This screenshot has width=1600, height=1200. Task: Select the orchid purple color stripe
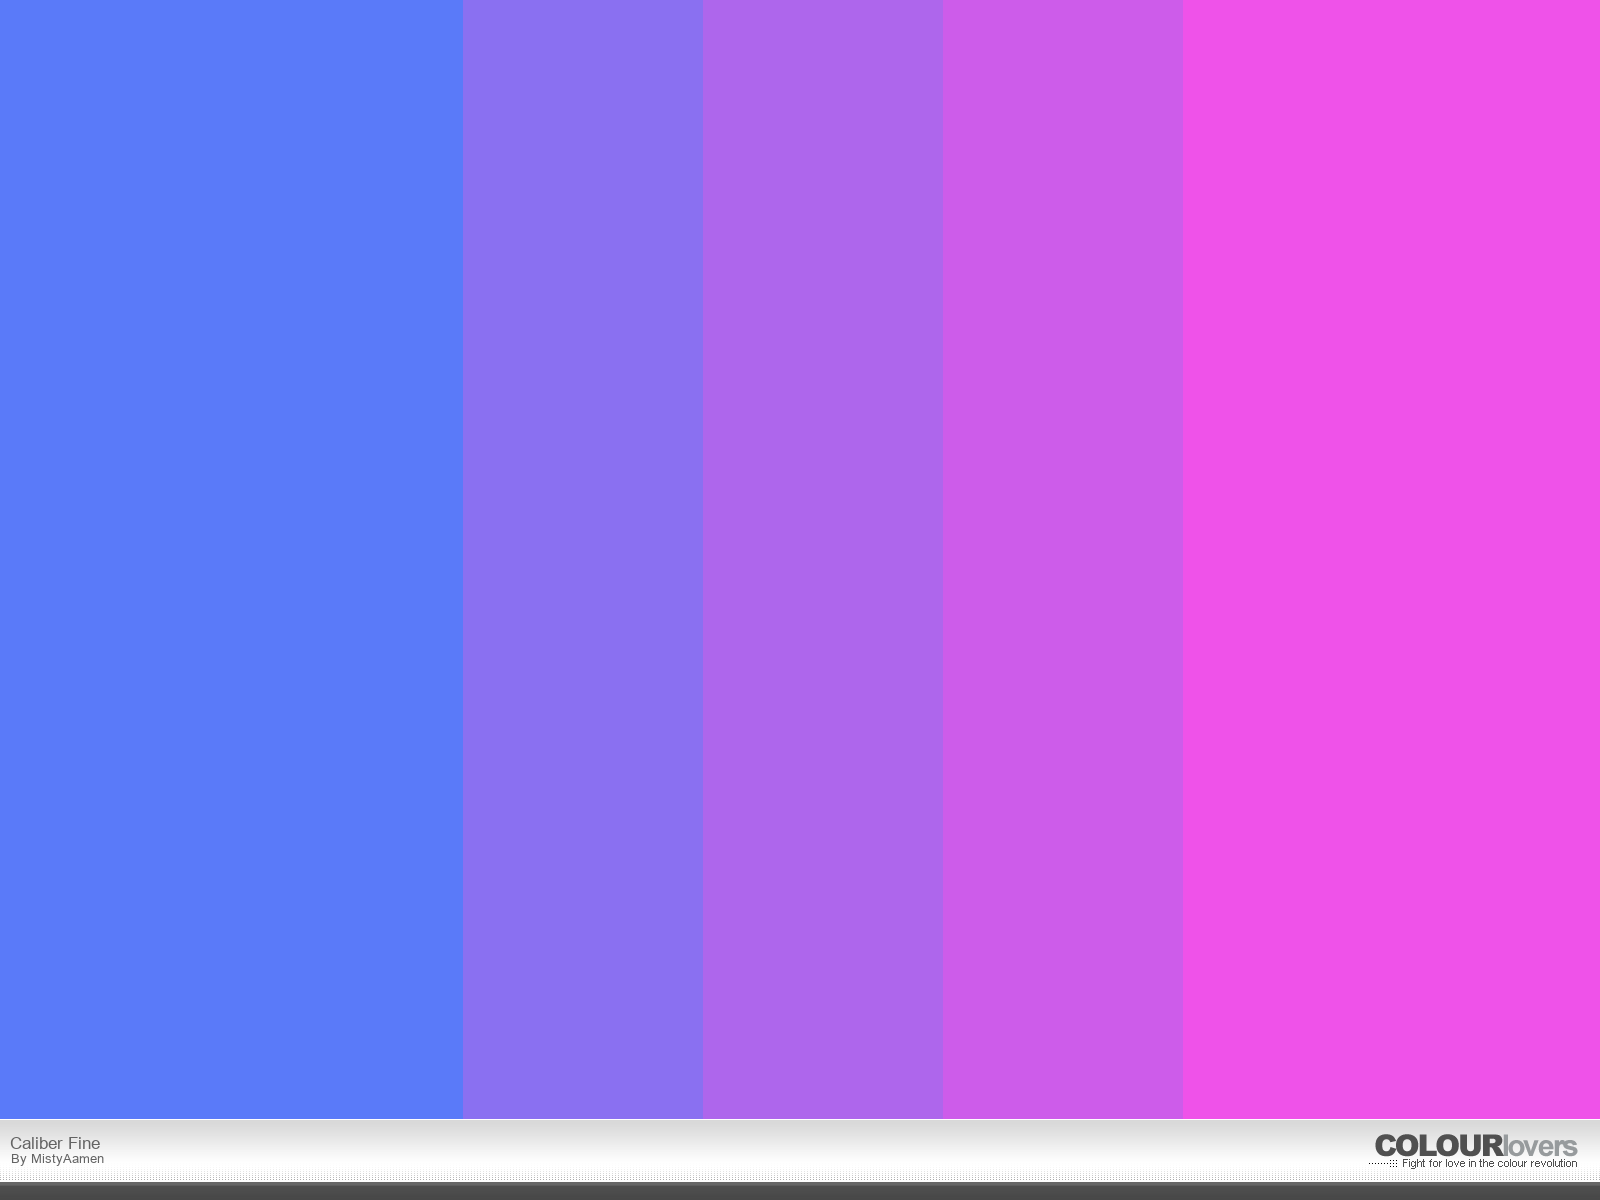(1063, 559)
